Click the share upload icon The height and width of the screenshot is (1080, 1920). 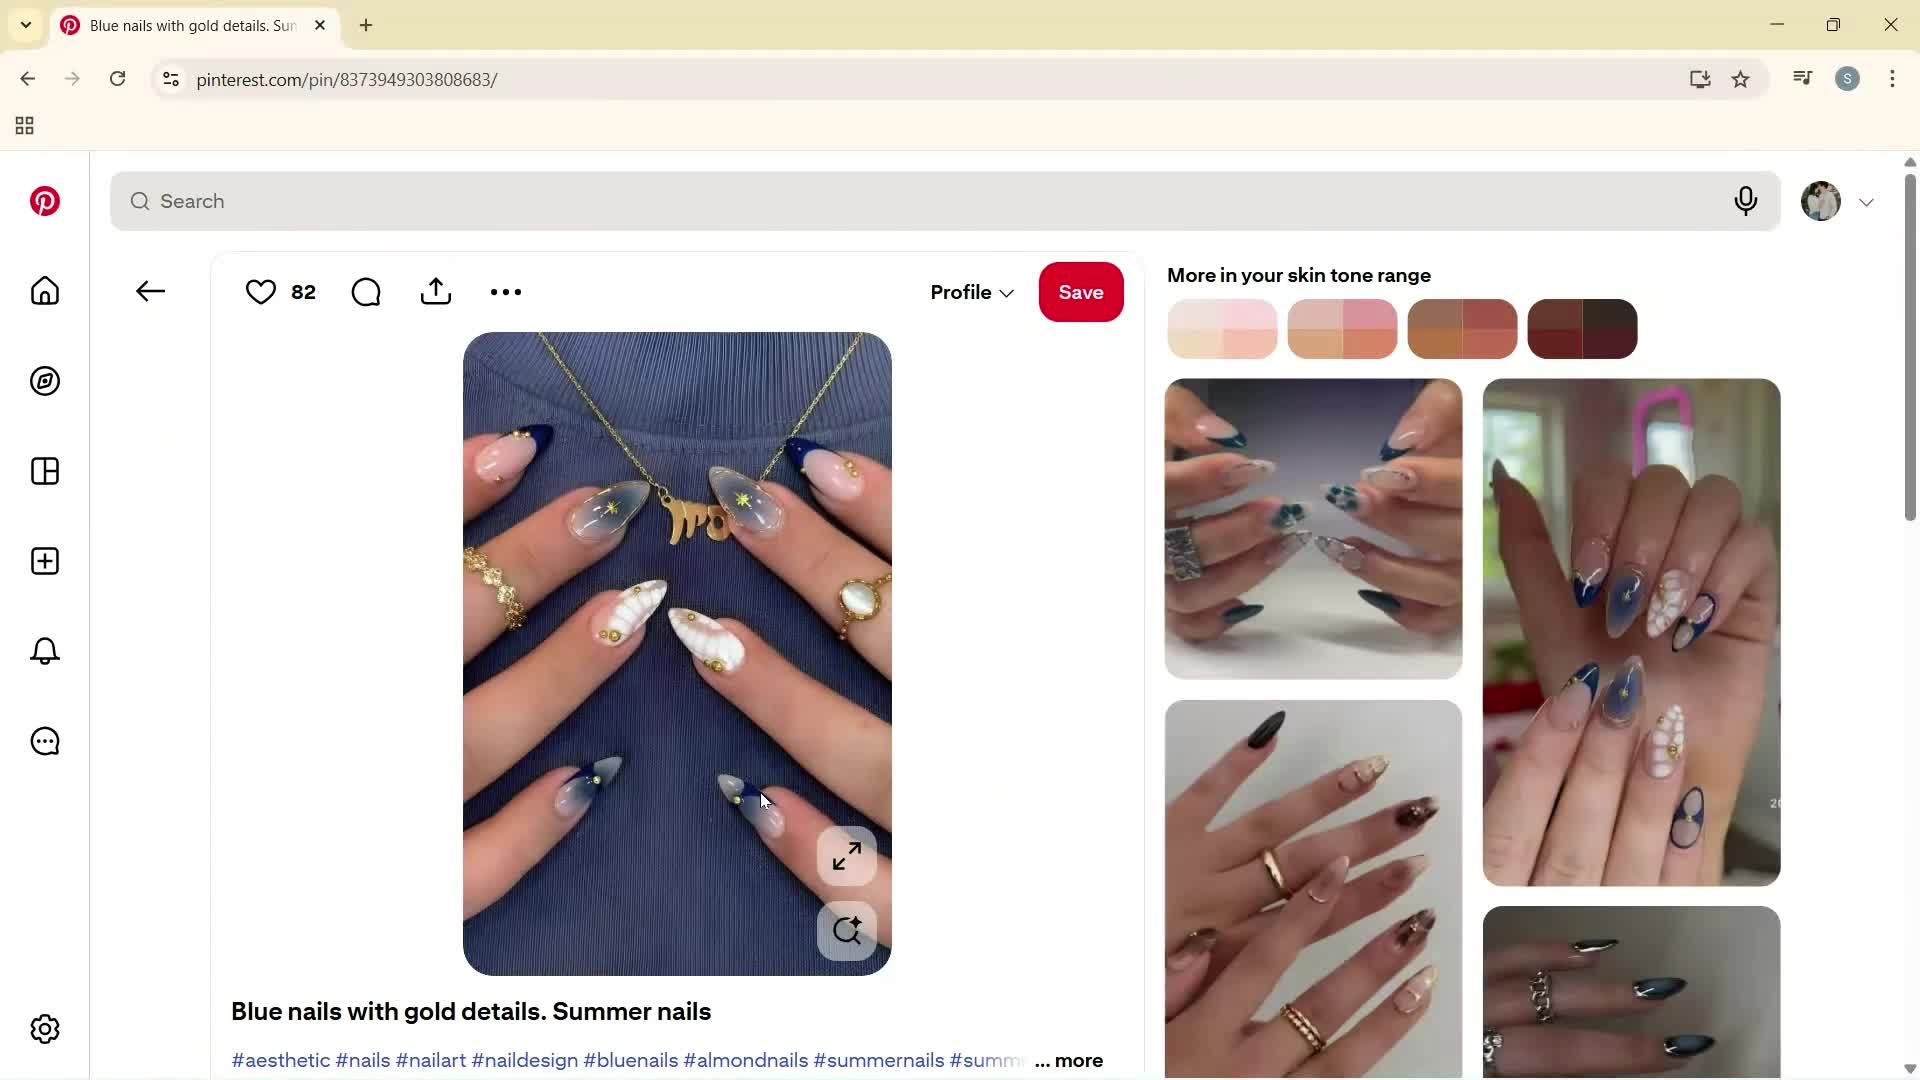pyautogui.click(x=436, y=292)
